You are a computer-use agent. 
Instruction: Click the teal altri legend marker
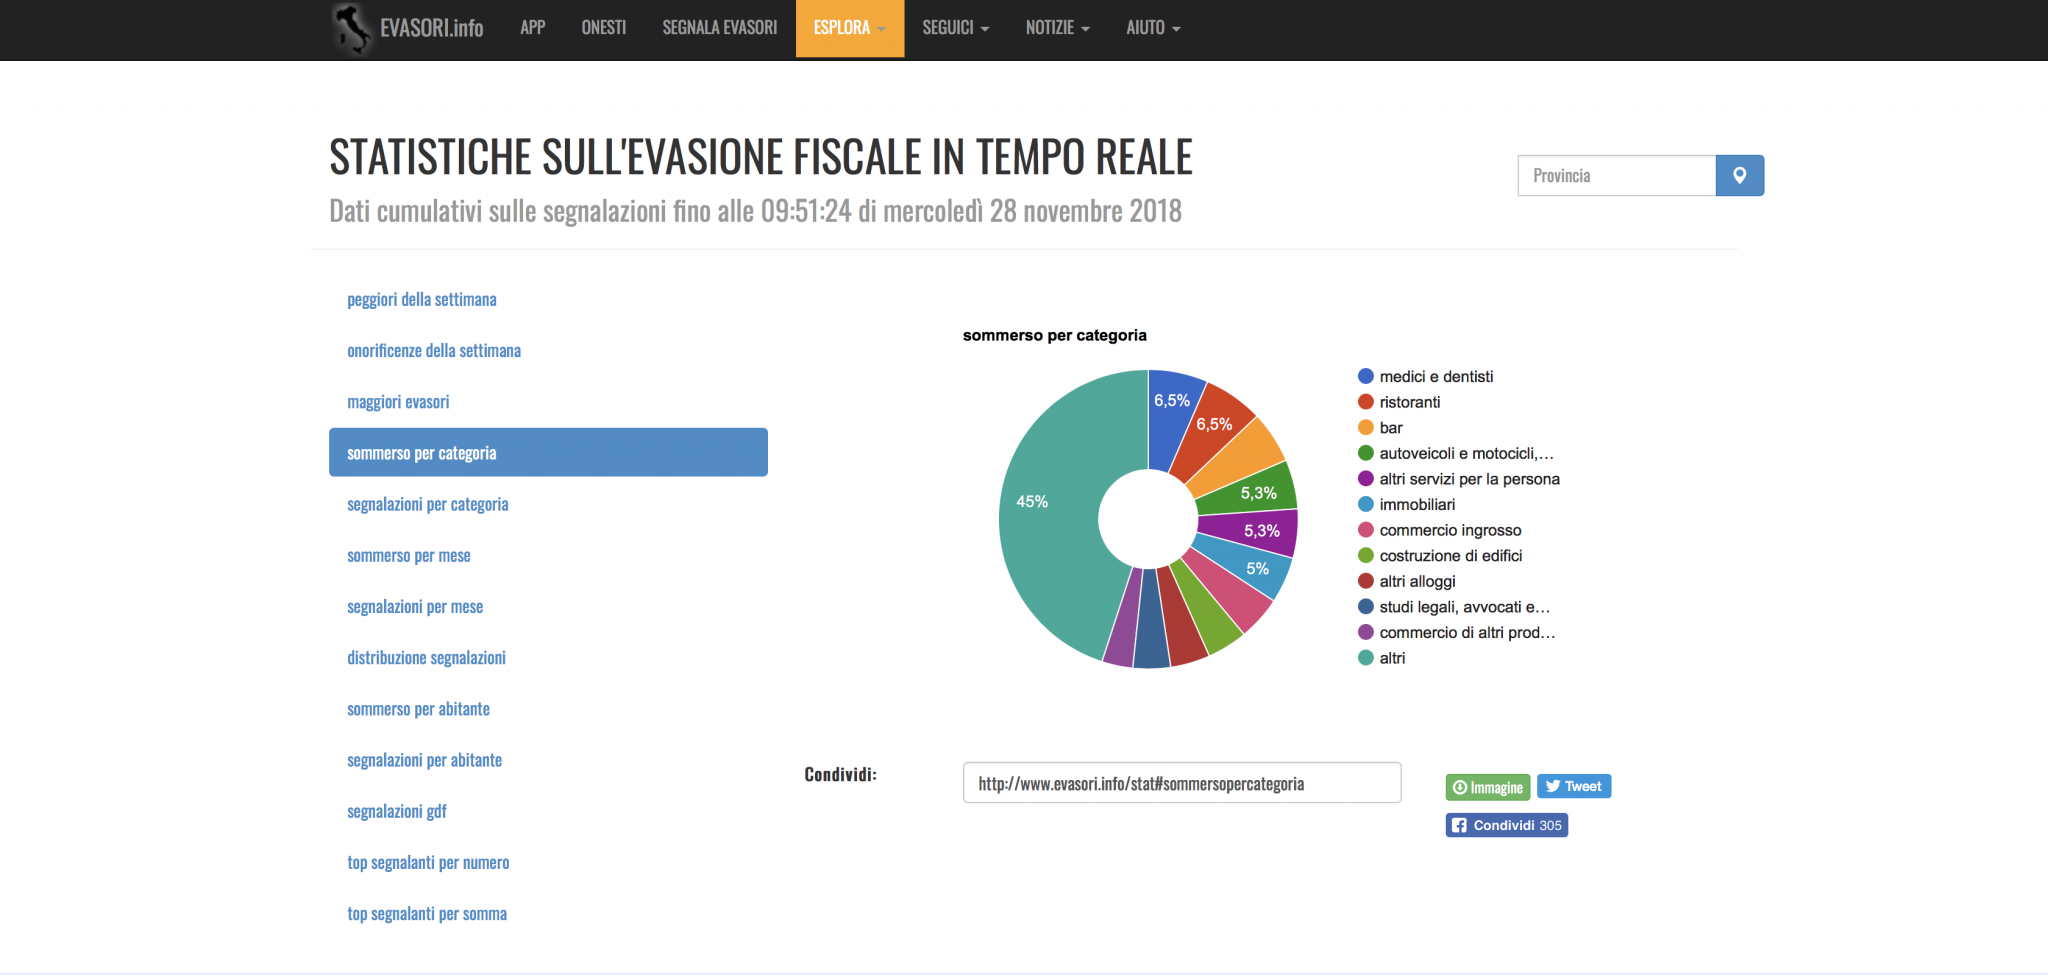click(x=1365, y=658)
